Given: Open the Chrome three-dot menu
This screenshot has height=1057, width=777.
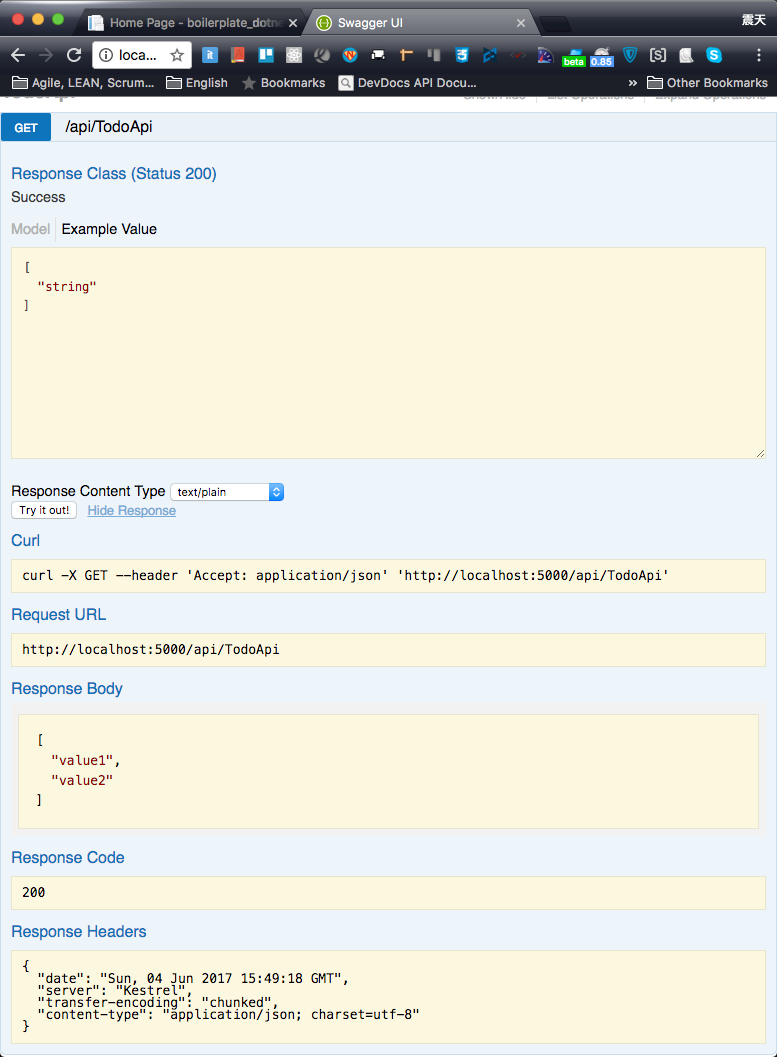Looking at the screenshot, I should 758,56.
